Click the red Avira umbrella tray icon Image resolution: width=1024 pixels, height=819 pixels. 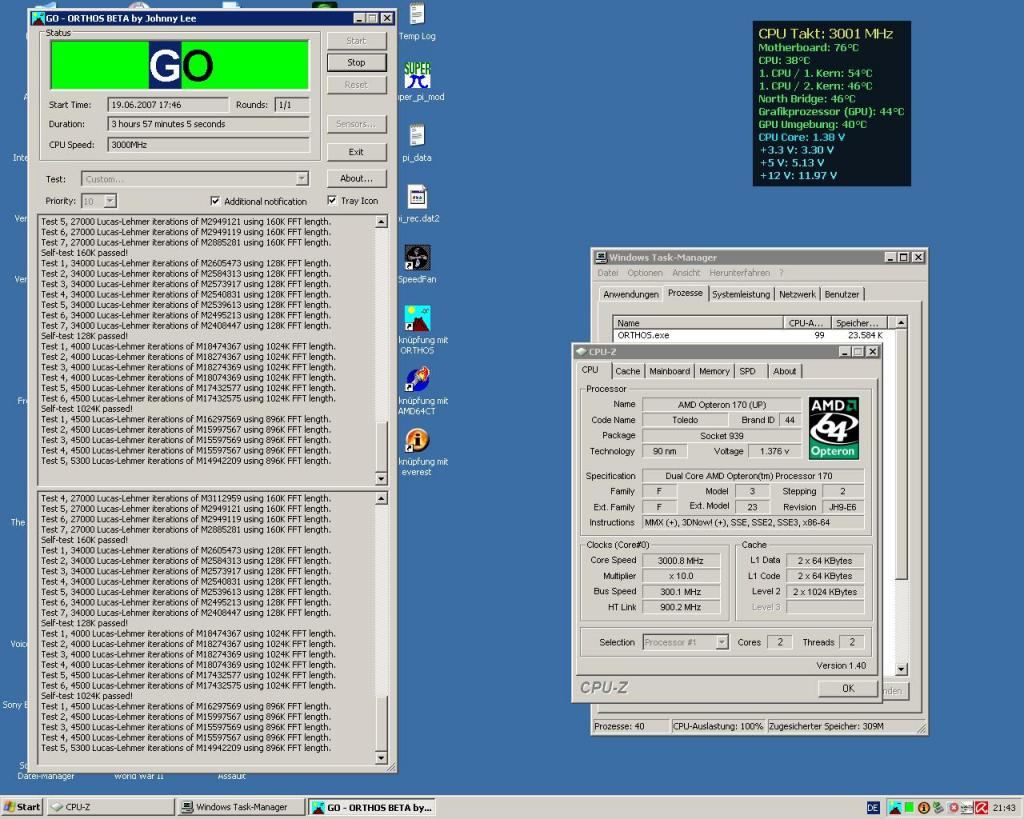click(982, 808)
